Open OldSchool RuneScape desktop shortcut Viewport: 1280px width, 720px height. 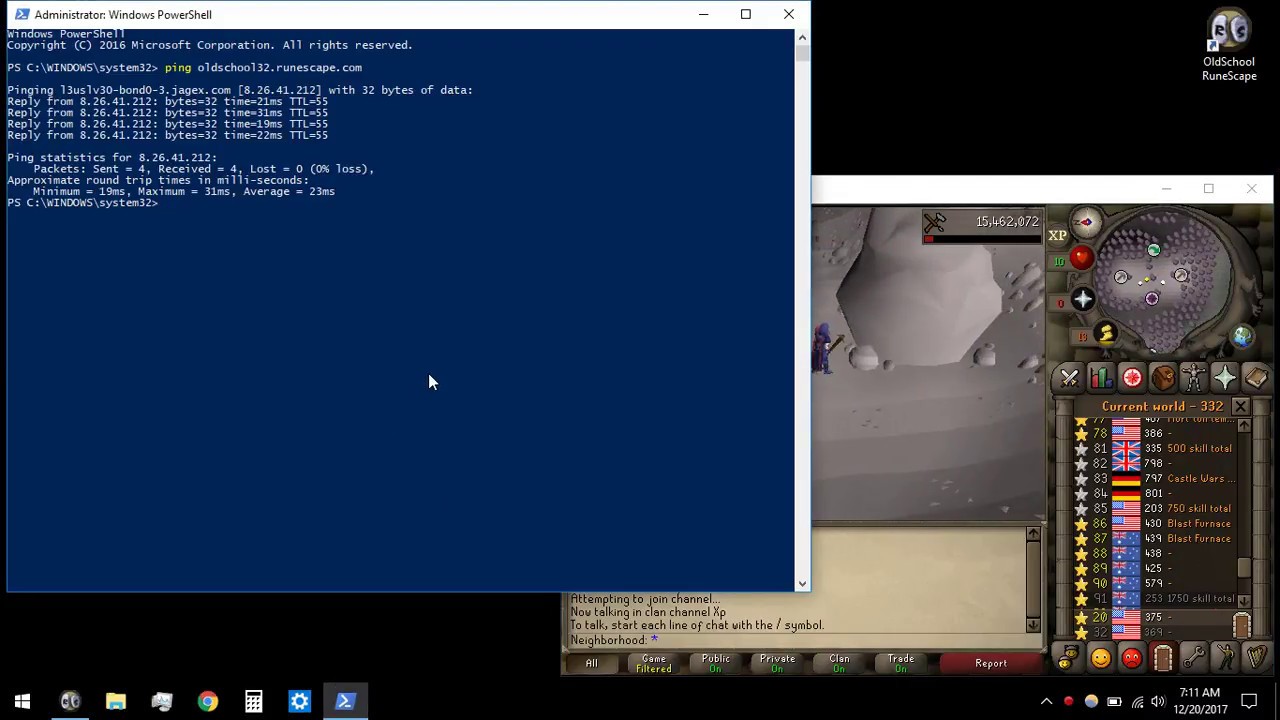pyautogui.click(x=1229, y=47)
